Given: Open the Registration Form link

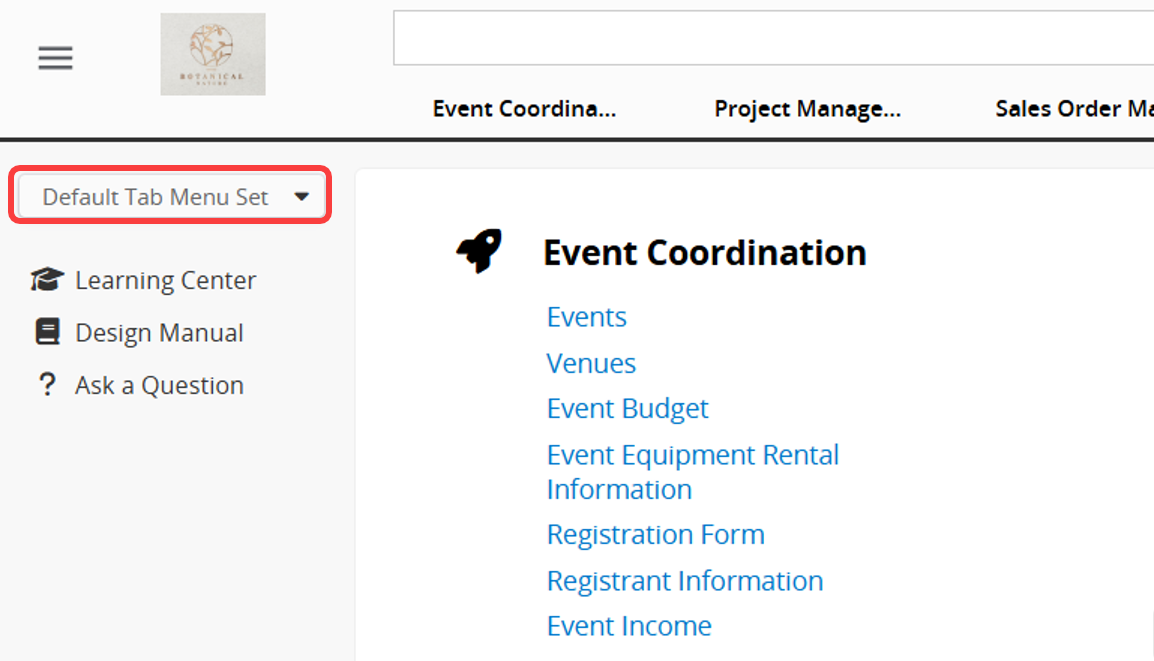Looking at the screenshot, I should tap(655, 534).
